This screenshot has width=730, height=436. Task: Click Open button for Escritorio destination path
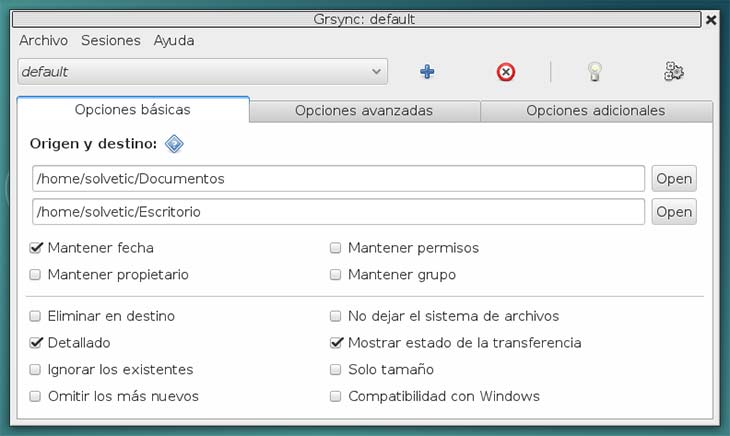tap(674, 212)
